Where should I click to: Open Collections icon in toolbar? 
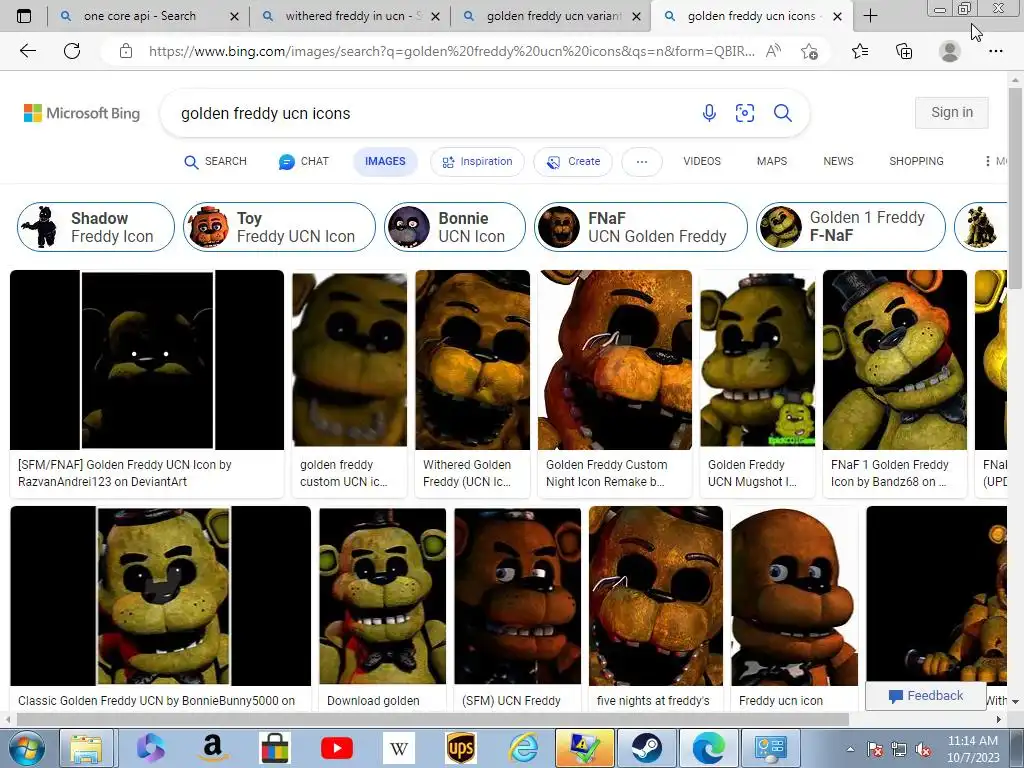(x=904, y=51)
